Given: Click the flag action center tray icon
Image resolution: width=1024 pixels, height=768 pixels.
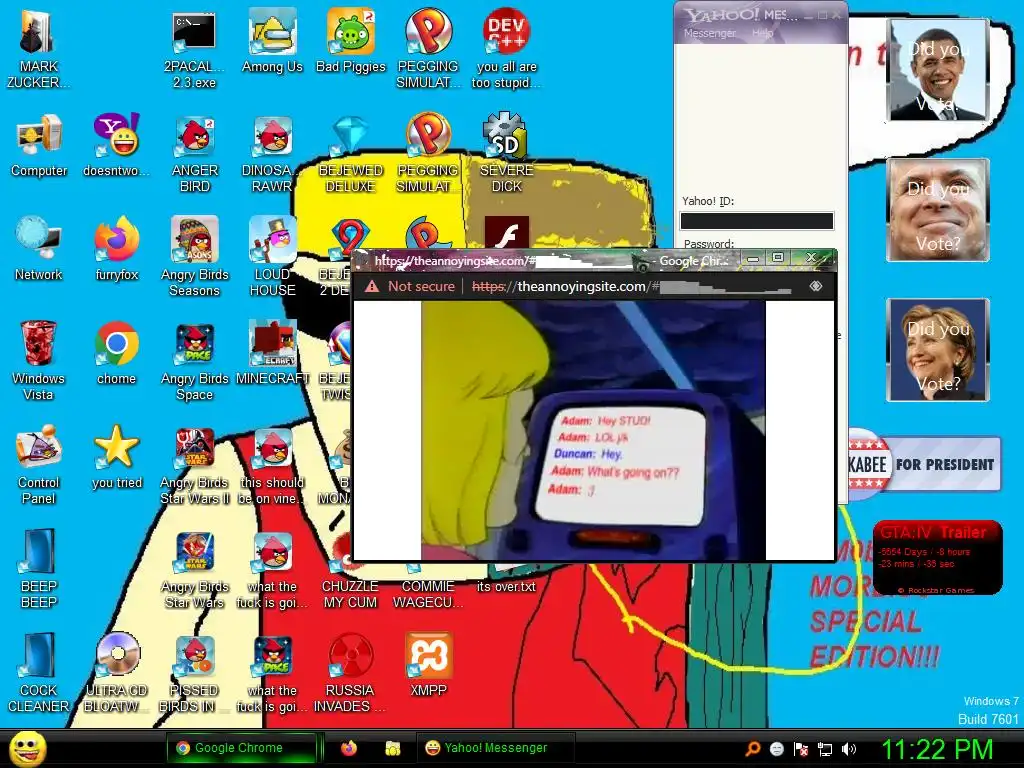Looking at the screenshot, I should pos(801,749).
